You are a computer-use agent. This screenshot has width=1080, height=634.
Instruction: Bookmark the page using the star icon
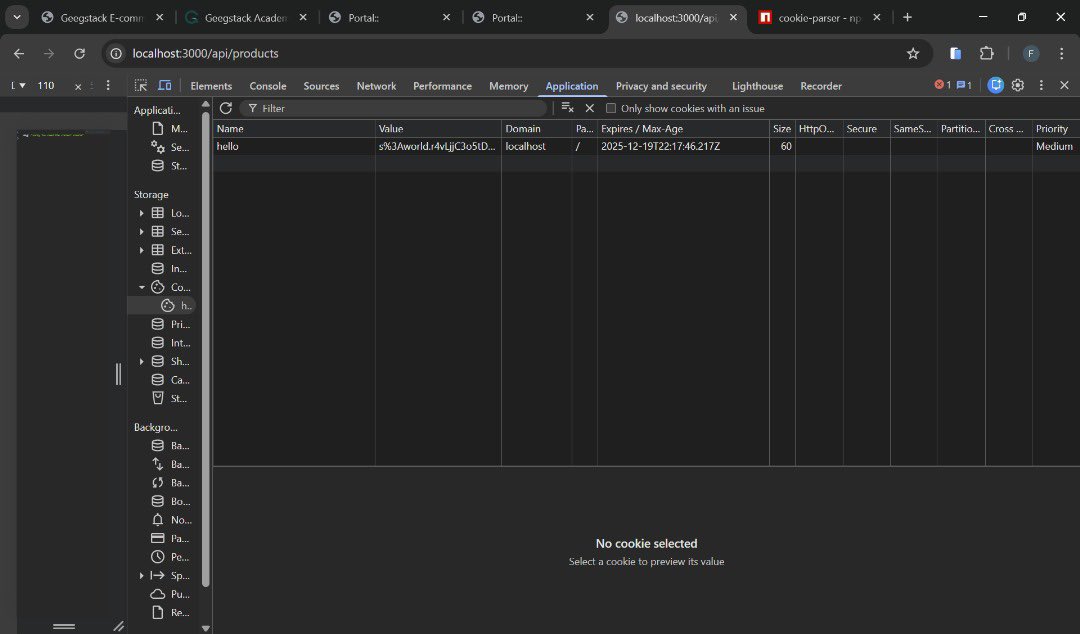[x=912, y=53]
